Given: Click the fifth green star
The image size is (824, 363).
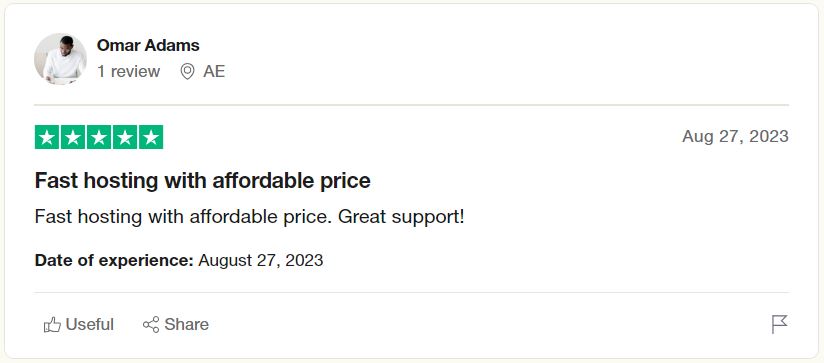Looking at the screenshot, I should tap(151, 137).
